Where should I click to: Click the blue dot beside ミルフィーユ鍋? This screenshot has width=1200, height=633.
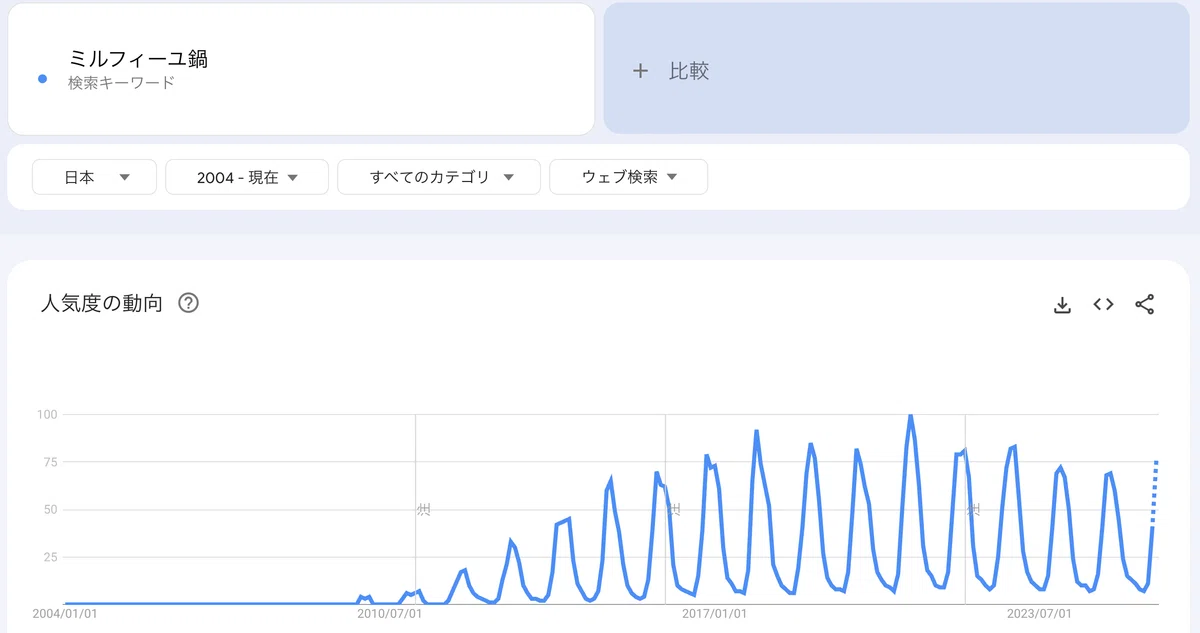click(42, 79)
